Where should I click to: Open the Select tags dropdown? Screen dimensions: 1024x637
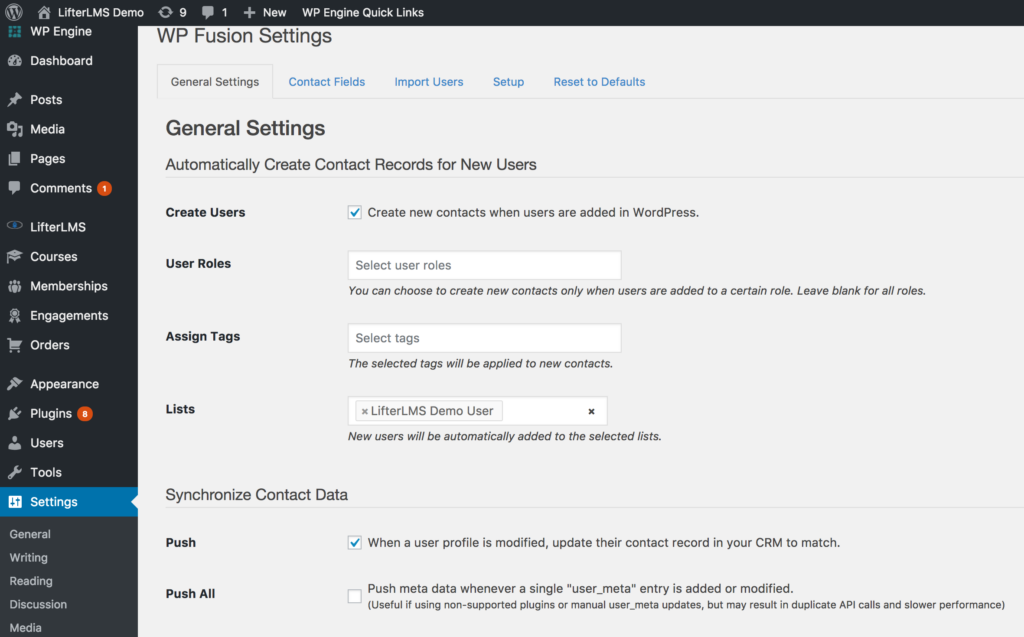pyautogui.click(x=485, y=338)
